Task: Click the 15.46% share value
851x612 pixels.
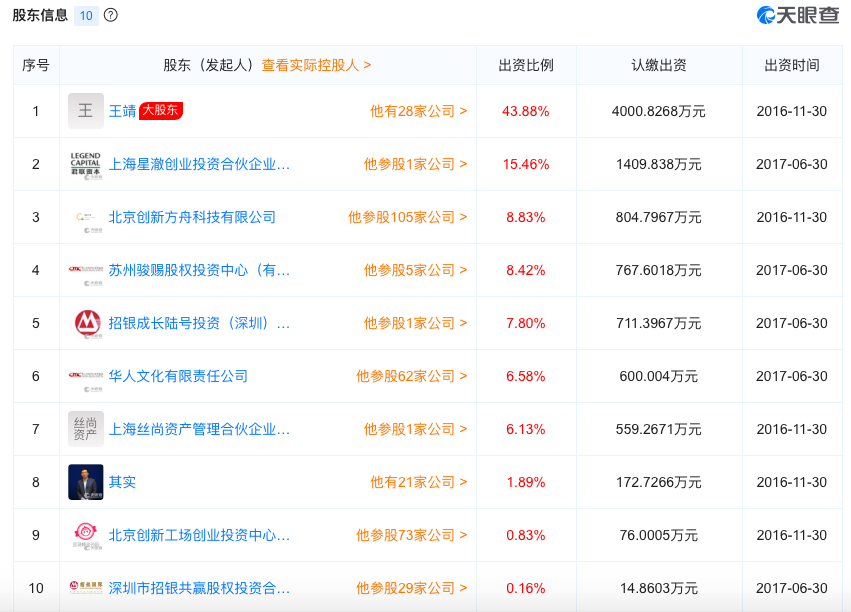Action: pyautogui.click(x=526, y=164)
